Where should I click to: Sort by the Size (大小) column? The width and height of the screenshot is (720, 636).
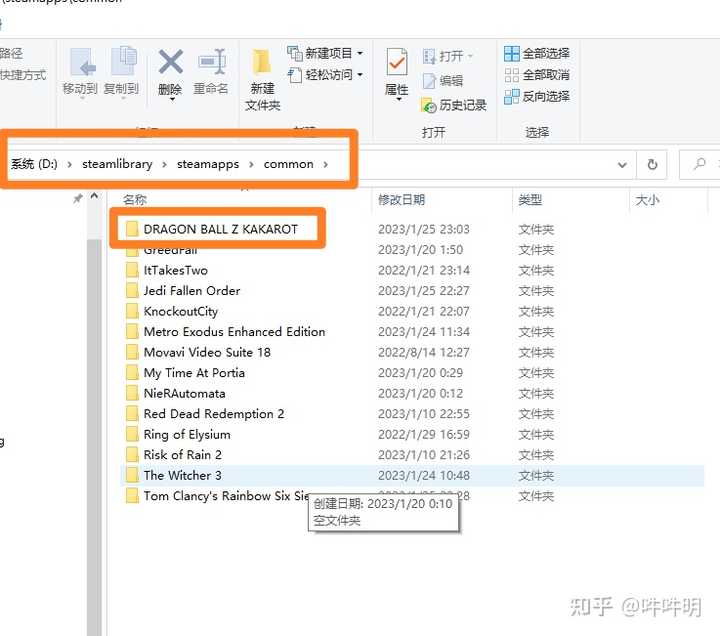(x=647, y=200)
